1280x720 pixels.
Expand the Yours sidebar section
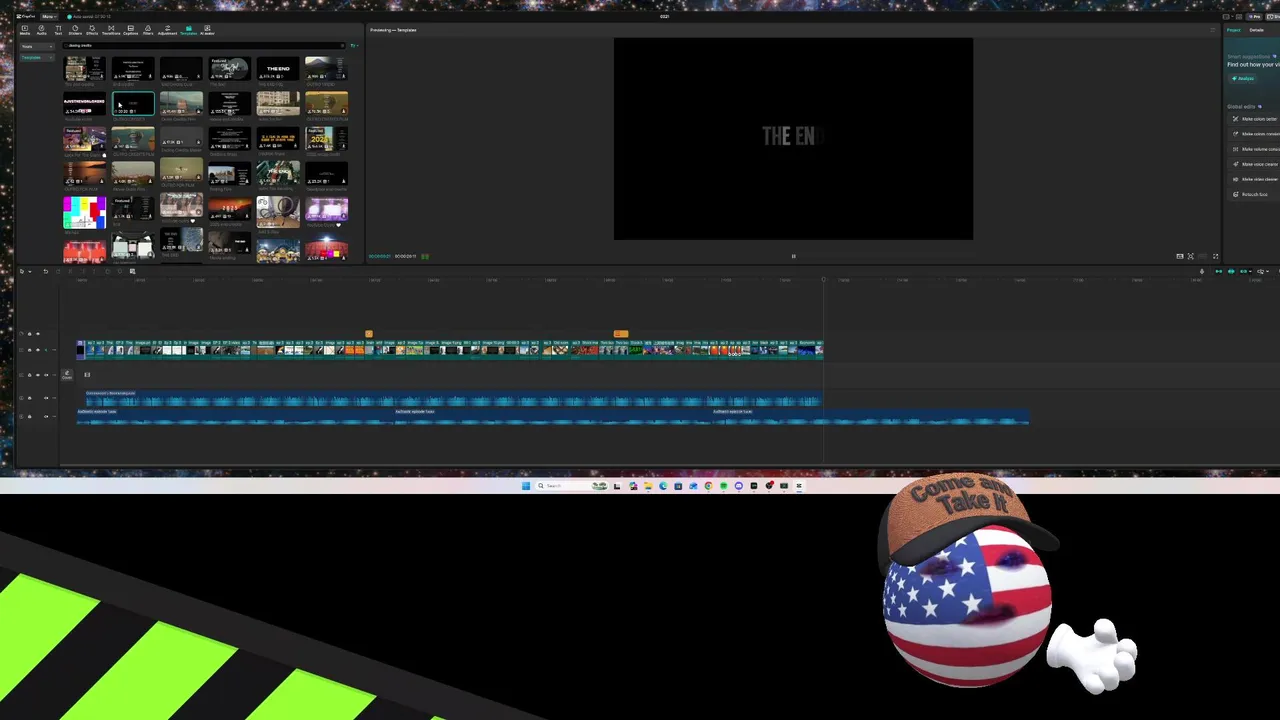tap(37, 46)
